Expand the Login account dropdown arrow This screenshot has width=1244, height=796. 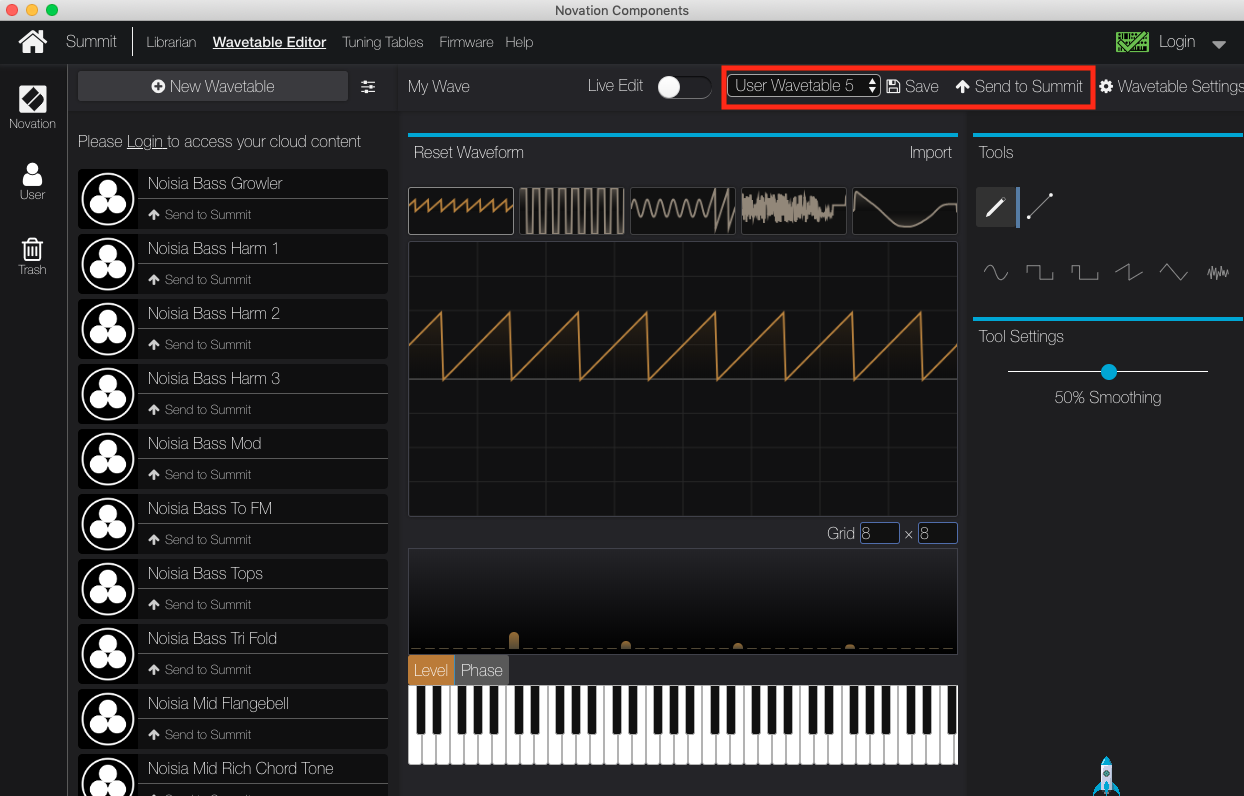(1218, 44)
